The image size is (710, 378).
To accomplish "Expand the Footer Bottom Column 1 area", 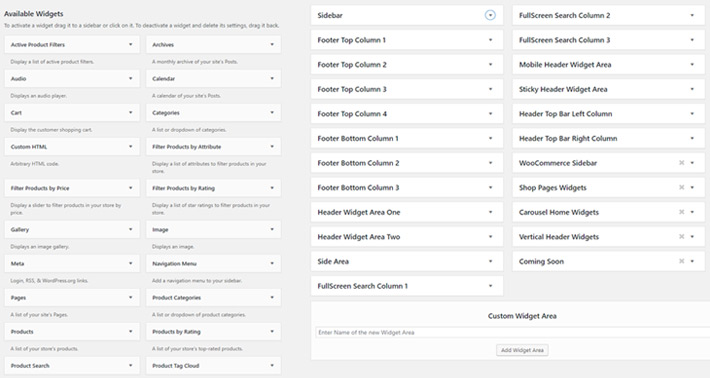I will 490,138.
